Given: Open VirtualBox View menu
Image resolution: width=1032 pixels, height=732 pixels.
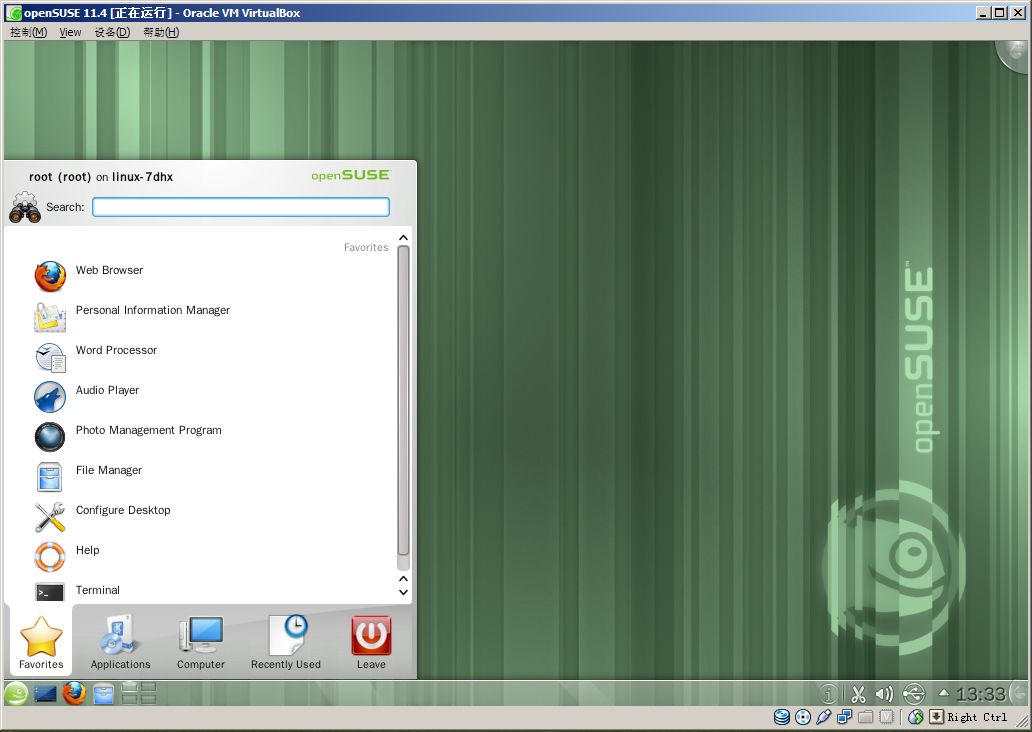Looking at the screenshot, I should [x=70, y=32].
